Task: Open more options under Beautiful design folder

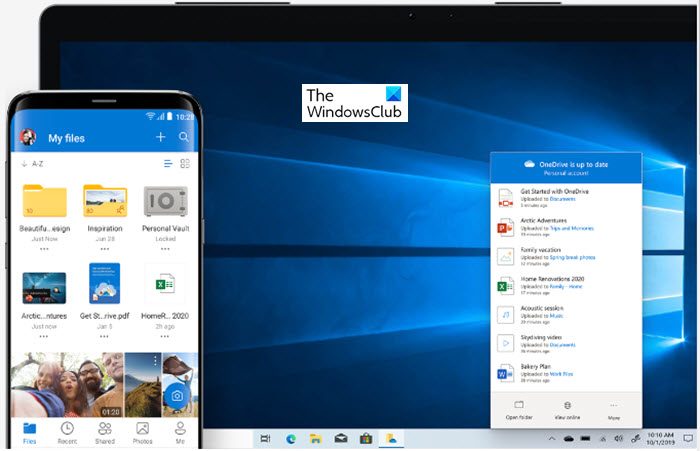Action: pos(44,249)
